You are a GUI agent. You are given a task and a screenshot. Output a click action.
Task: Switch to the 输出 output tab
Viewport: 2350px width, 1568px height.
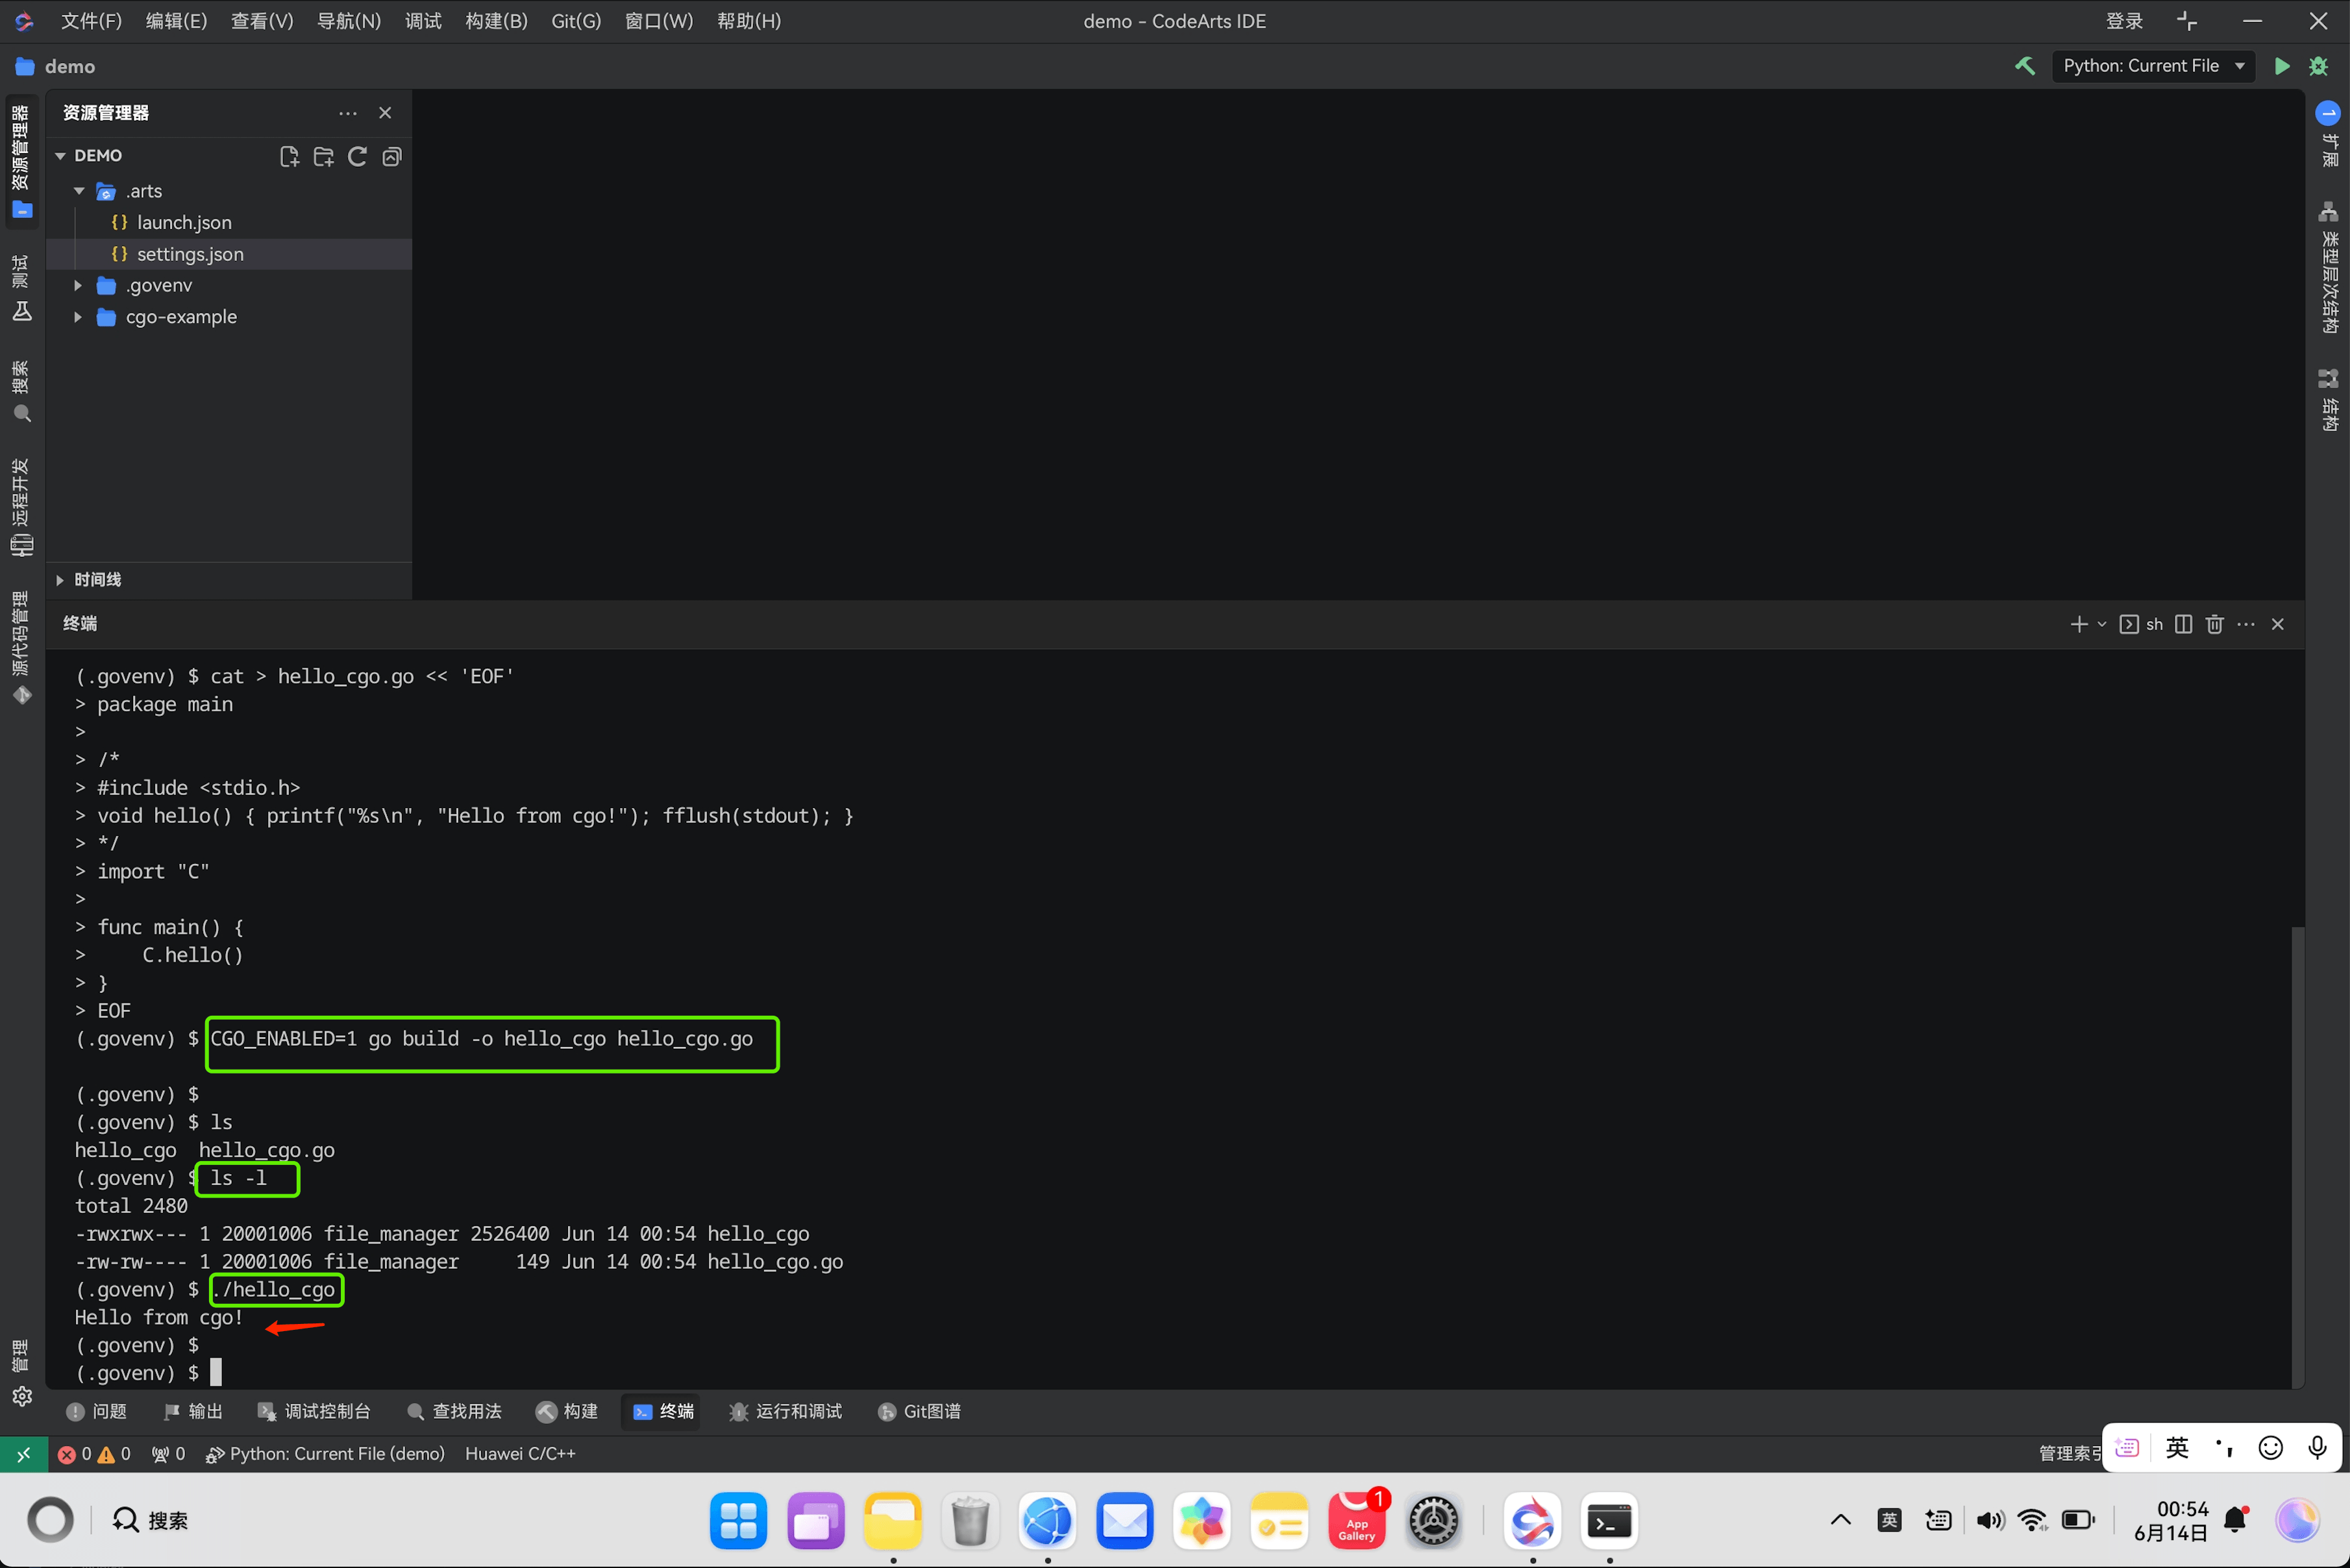(193, 1411)
